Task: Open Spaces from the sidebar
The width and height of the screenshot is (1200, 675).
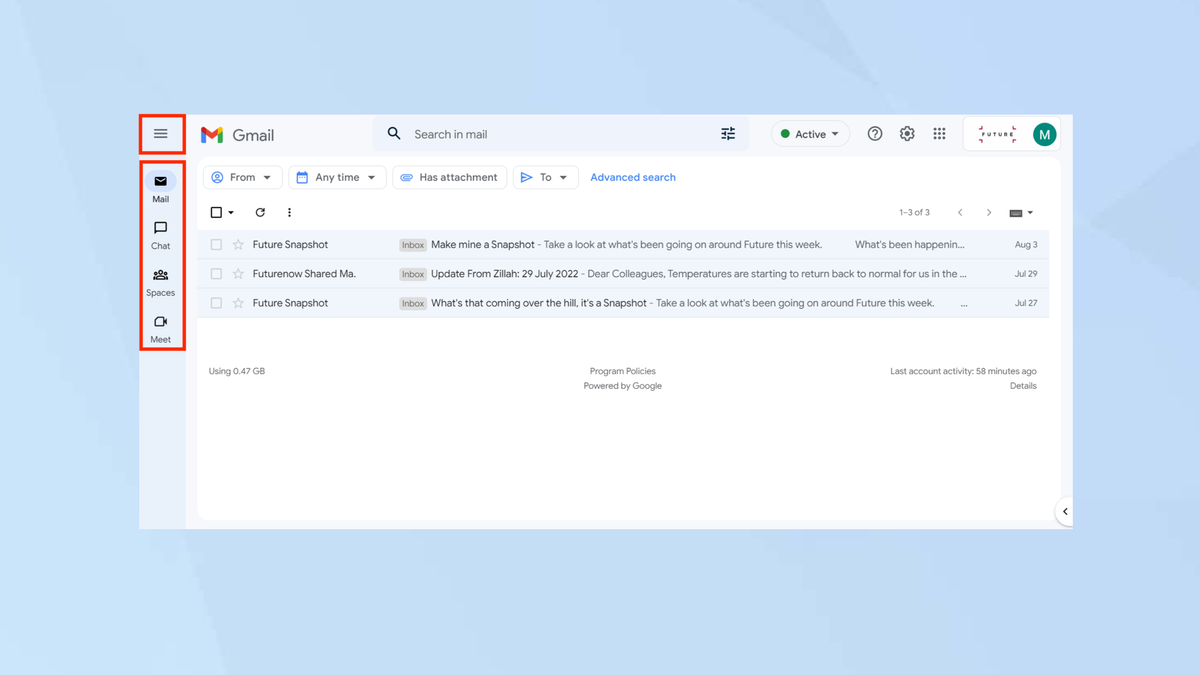Action: tap(160, 282)
